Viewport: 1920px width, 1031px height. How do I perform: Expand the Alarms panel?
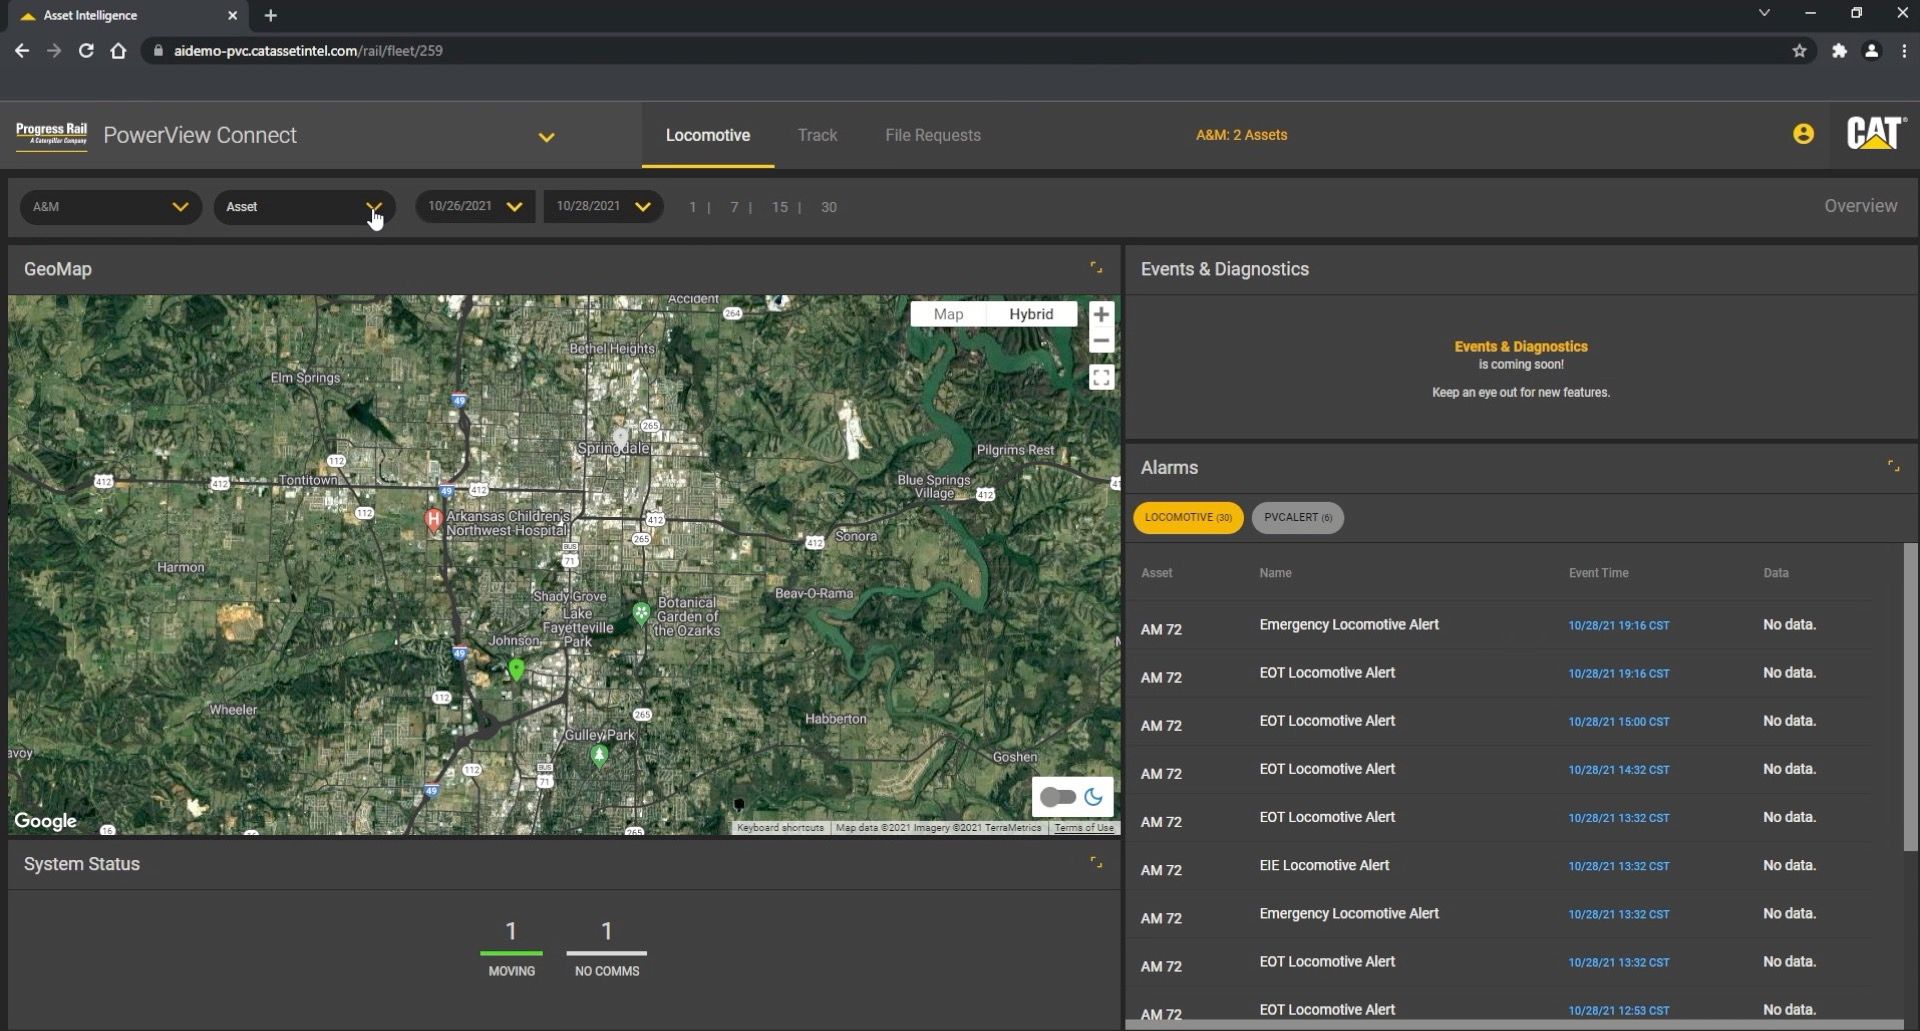pyautogui.click(x=1893, y=465)
